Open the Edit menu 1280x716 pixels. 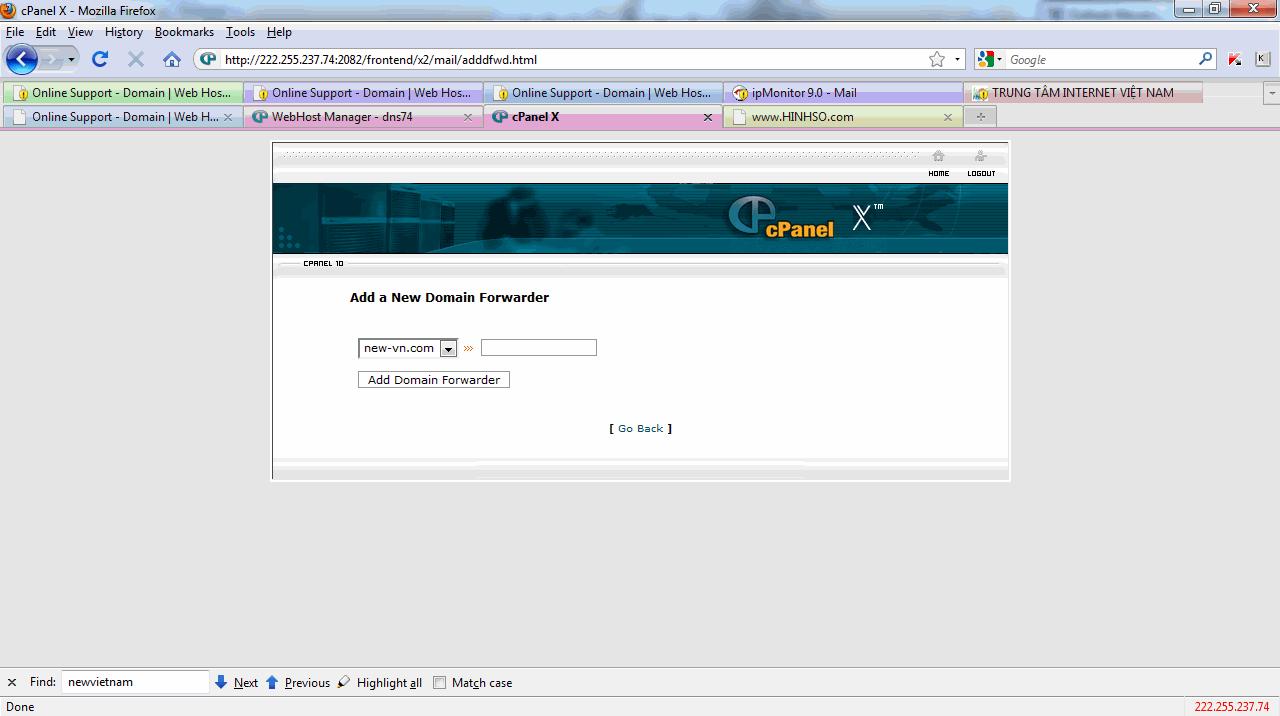tap(46, 32)
